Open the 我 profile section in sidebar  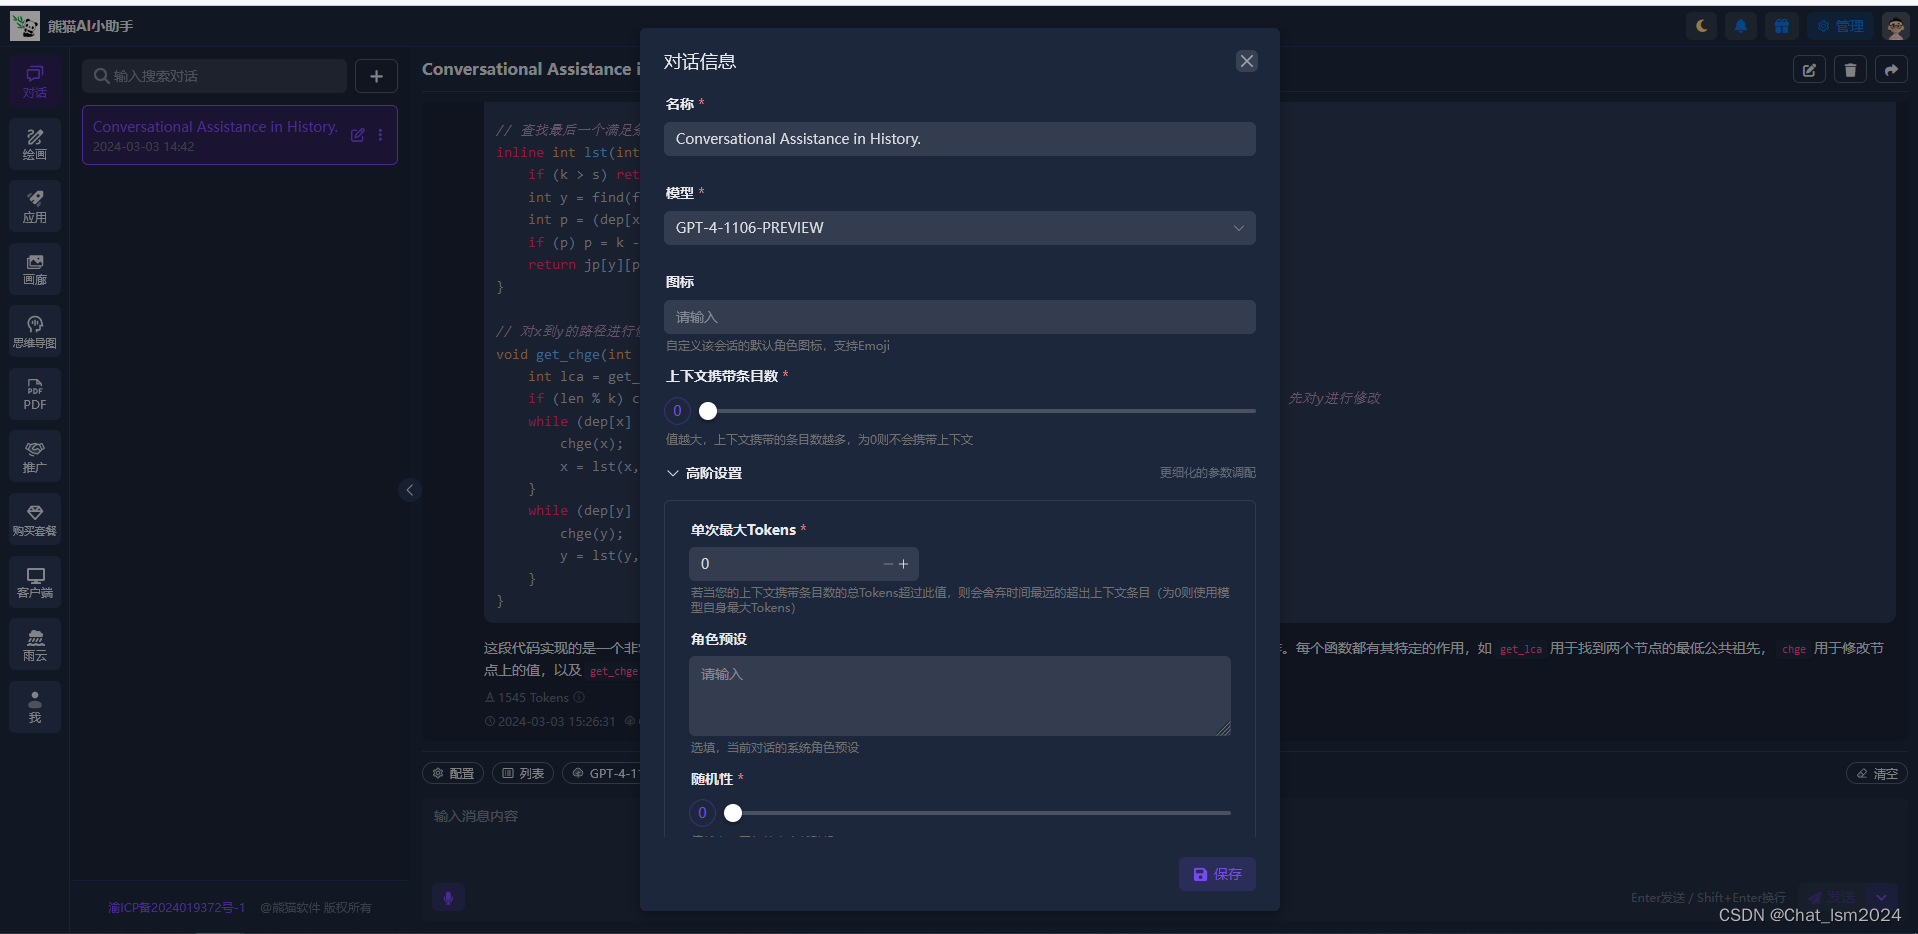click(35, 707)
